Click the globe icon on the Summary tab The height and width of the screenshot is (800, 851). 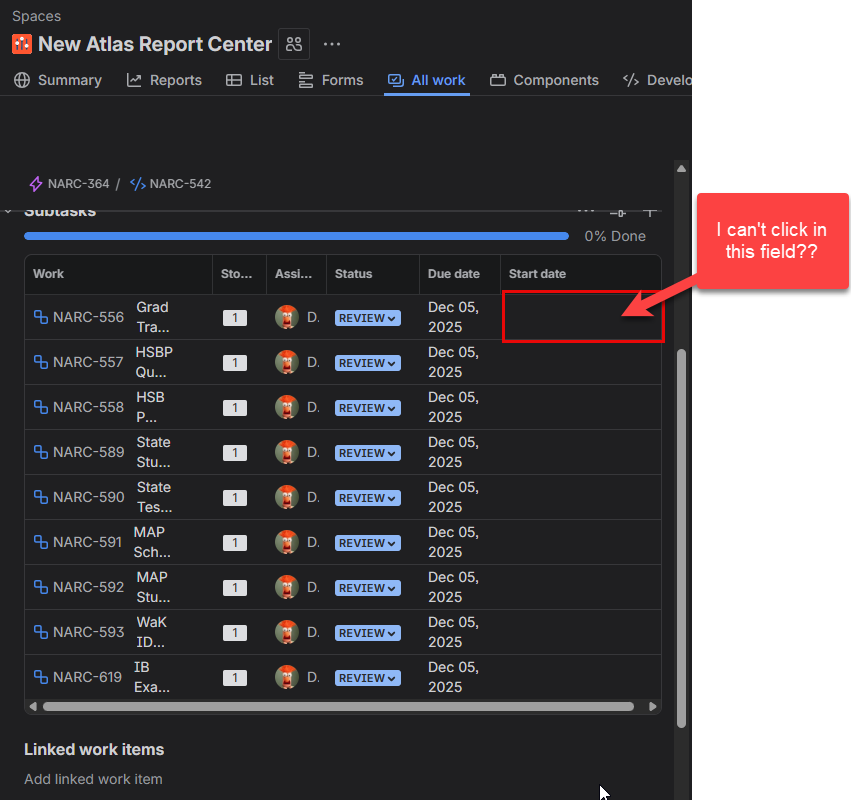coord(22,80)
